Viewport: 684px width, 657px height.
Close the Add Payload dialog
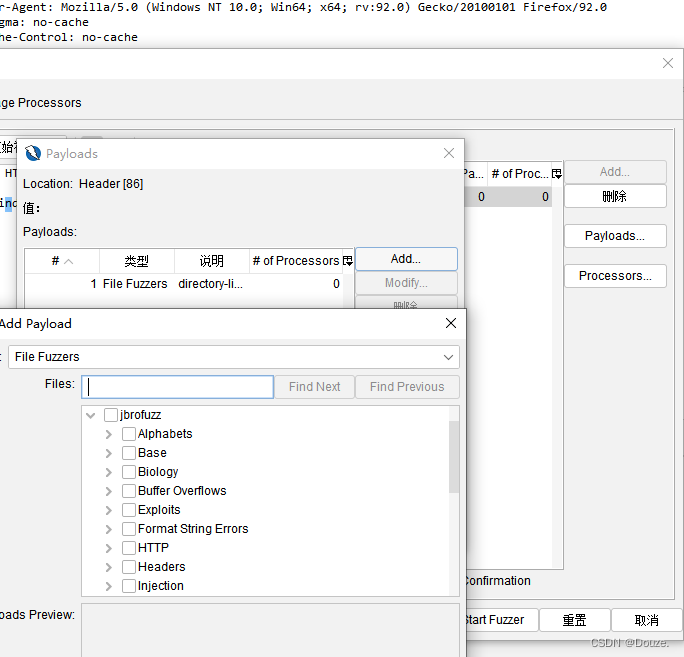tap(451, 323)
